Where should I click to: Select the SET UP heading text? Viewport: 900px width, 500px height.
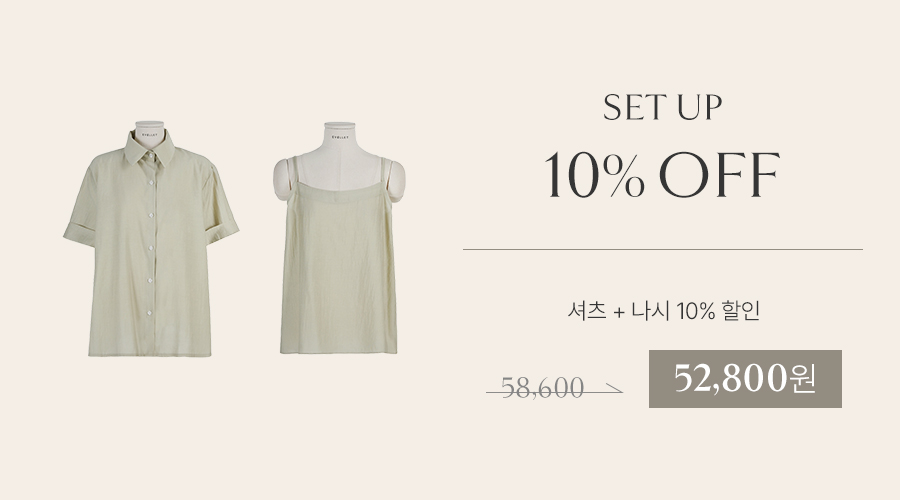click(x=662, y=107)
